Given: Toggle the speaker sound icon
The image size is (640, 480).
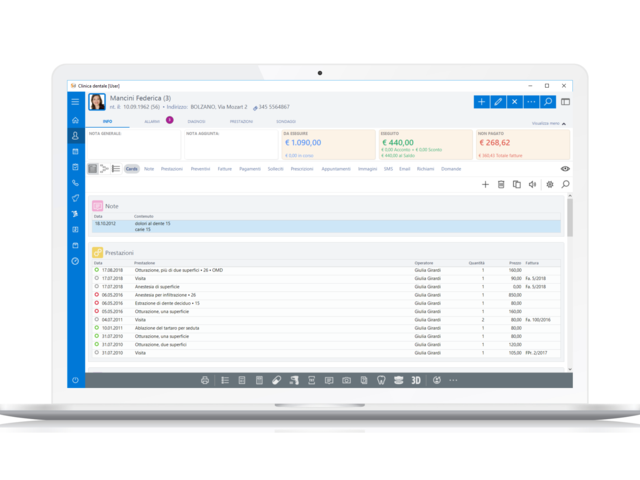Looking at the screenshot, I should [x=532, y=185].
